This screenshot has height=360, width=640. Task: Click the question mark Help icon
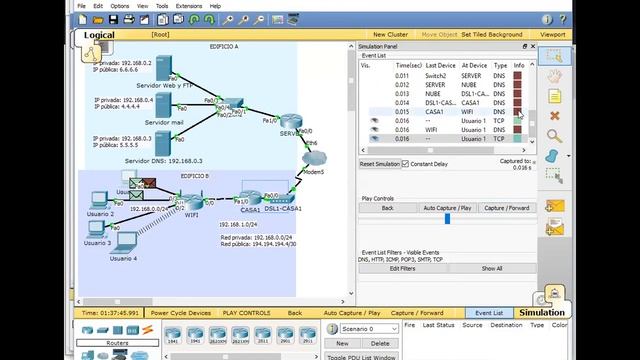(x=563, y=19)
